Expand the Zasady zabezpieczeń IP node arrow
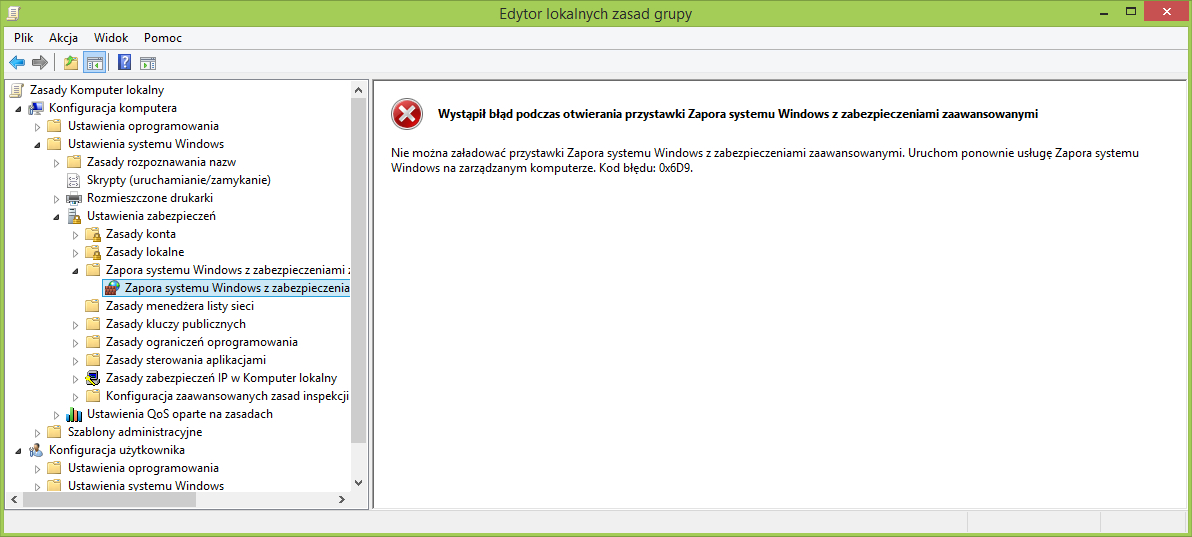 (75, 379)
